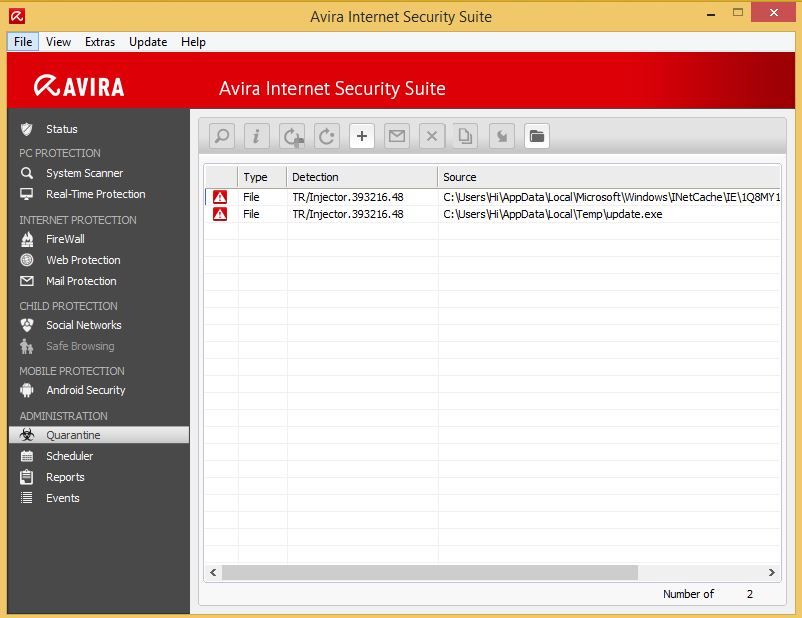Click the restore object icon with plus

pyautogui.click(x=292, y=136)
